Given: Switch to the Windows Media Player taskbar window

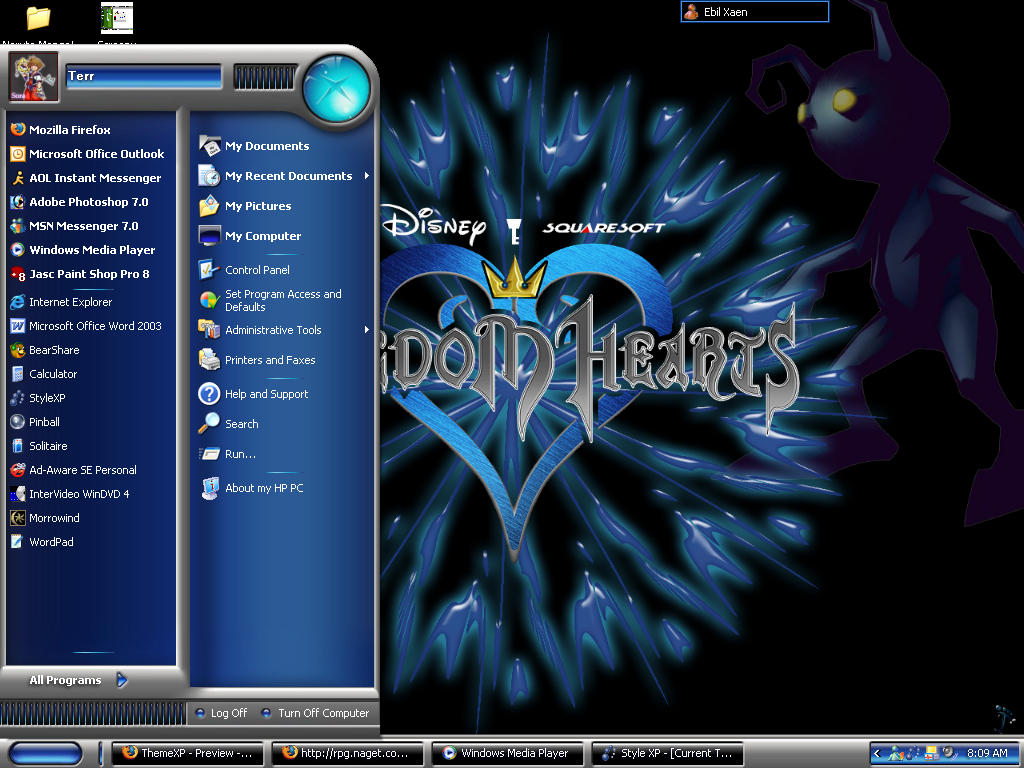Looking at the screenshot, I should pyautogui.click(x=506, y=753).
